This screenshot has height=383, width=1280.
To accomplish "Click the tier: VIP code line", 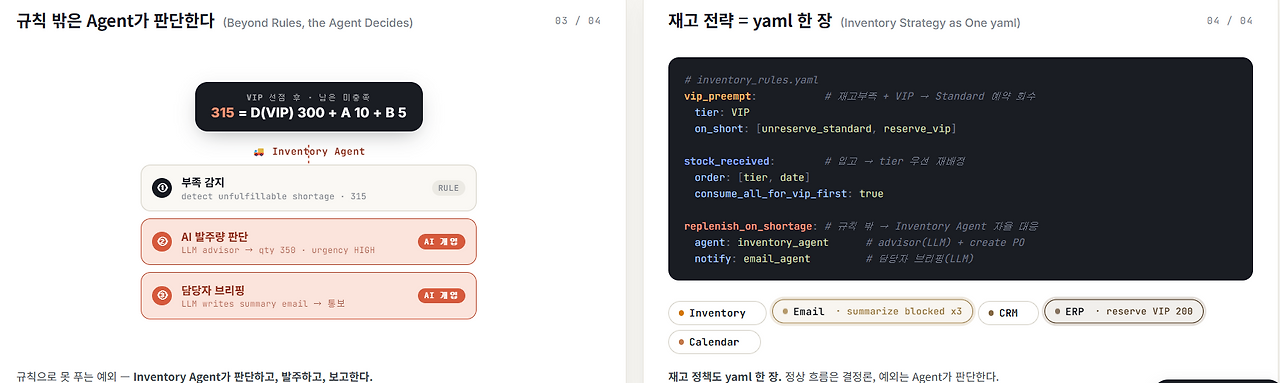I will [x=721, y=112].
